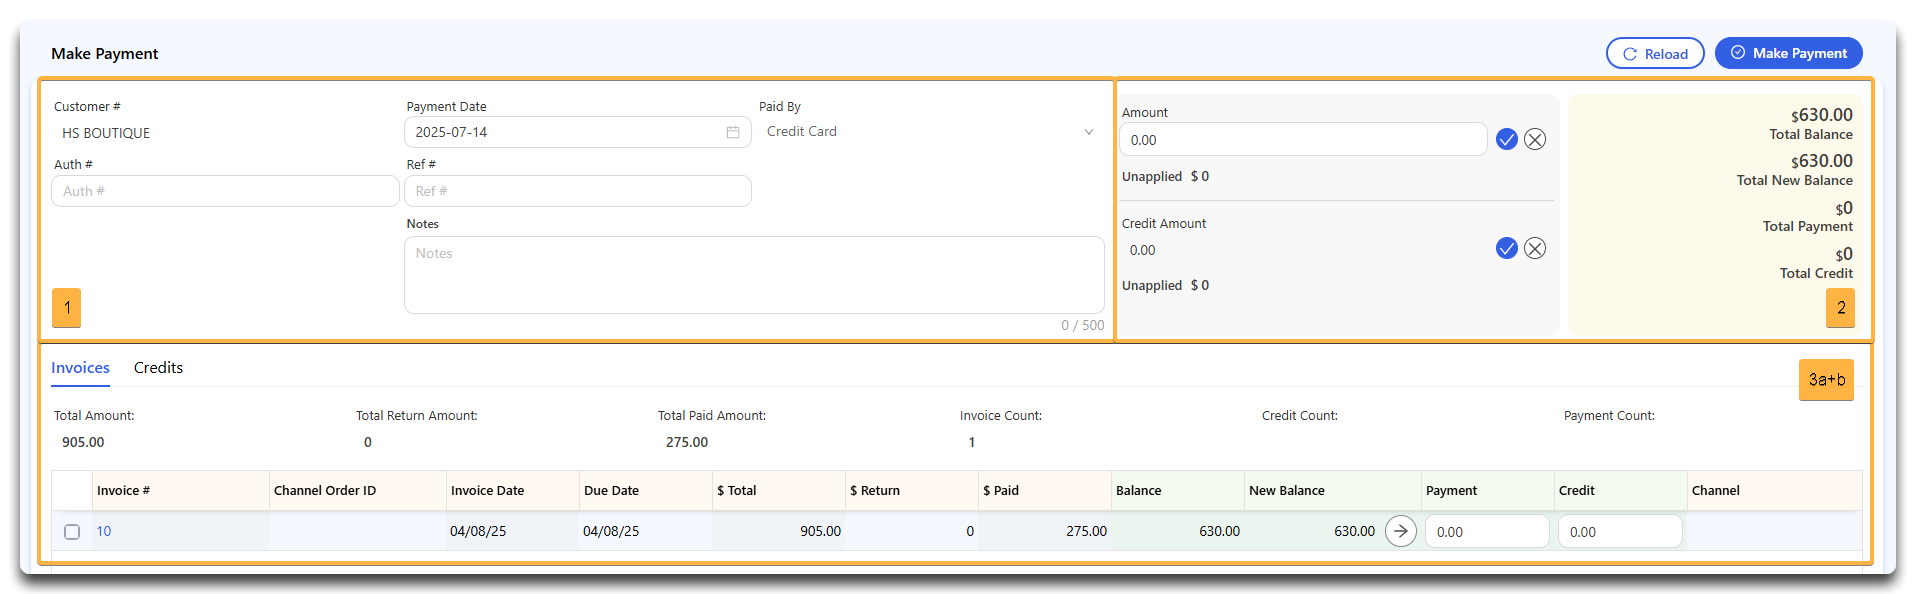The width and height of the screenshot is (1916, 594).
Task: Click the Amount input field
Action: [x=1303, y=140]
